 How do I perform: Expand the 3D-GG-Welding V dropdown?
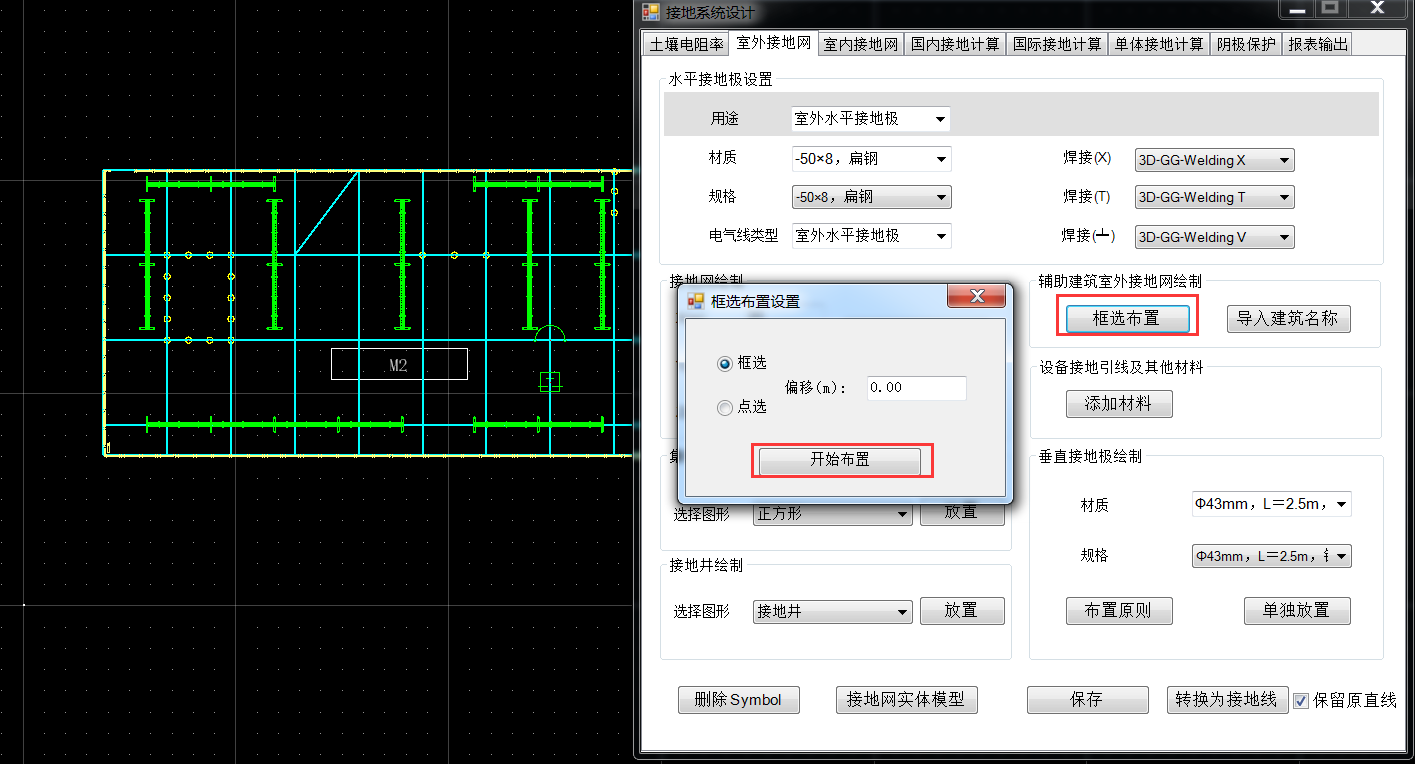1215,237
